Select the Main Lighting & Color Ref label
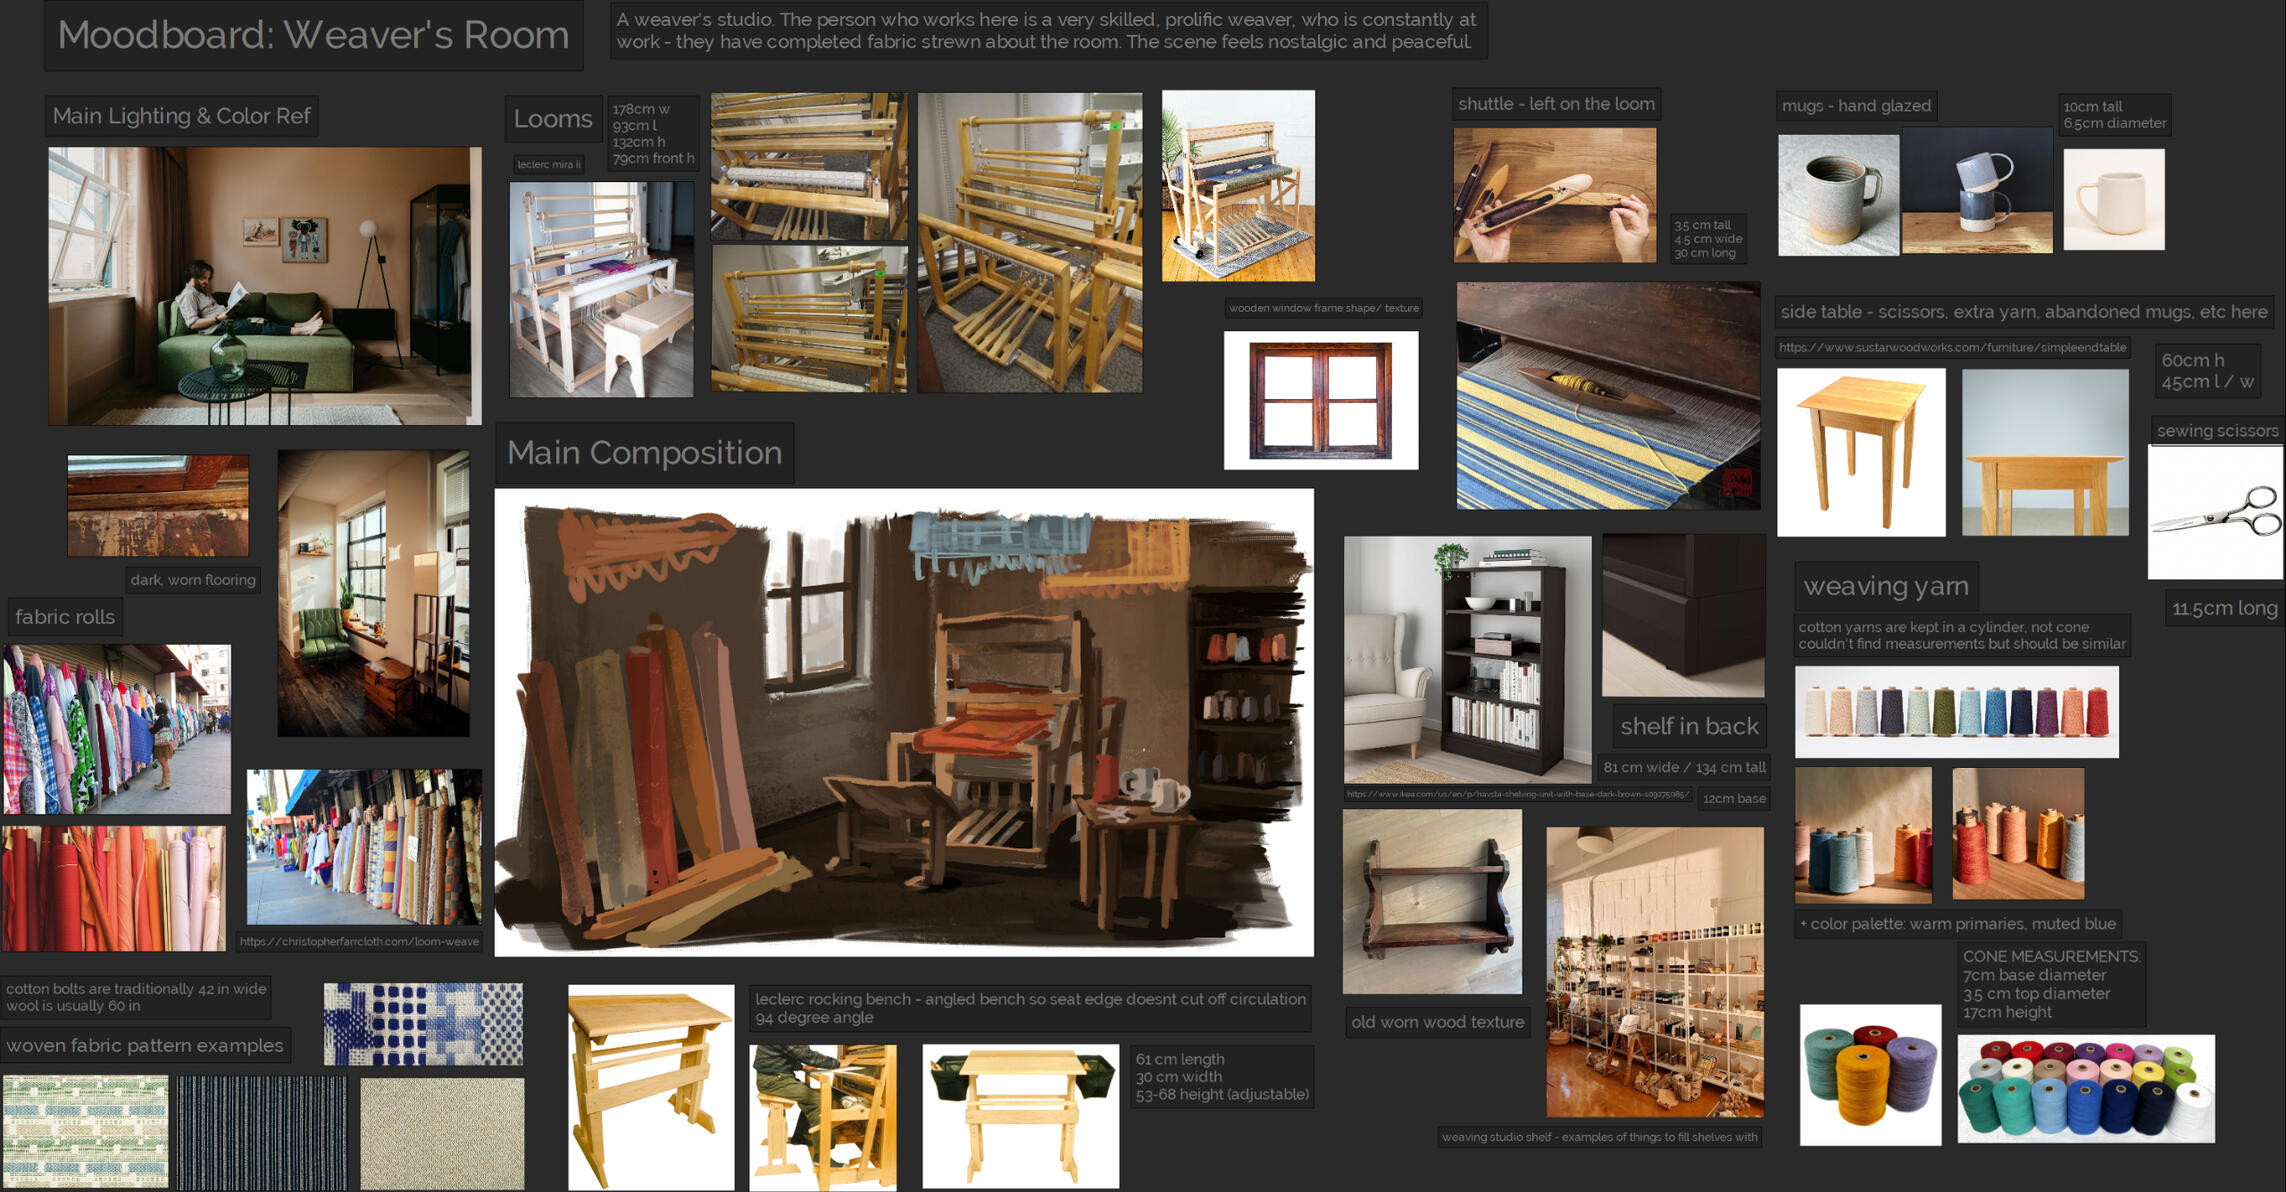This screenshot has width=2286, height=1192. 183,115
